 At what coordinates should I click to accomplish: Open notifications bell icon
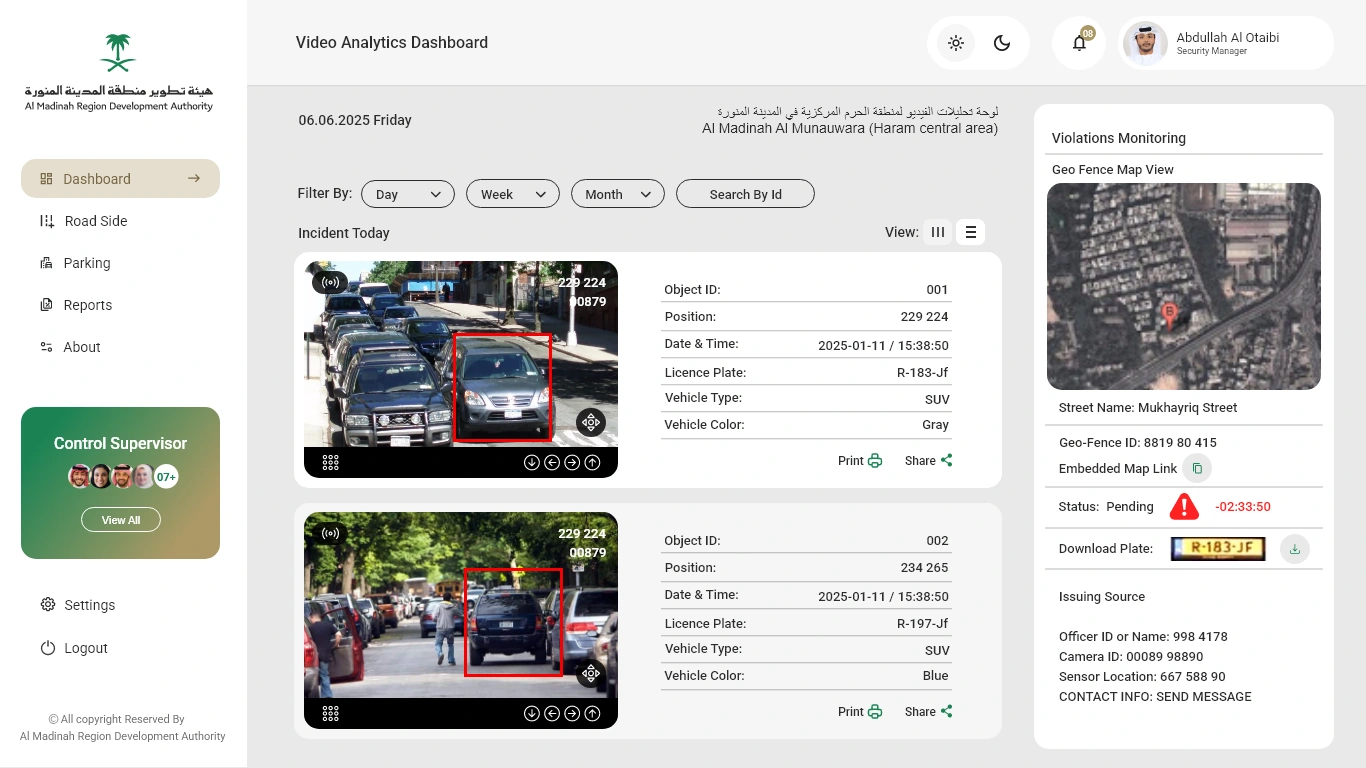coord(1079,43)
